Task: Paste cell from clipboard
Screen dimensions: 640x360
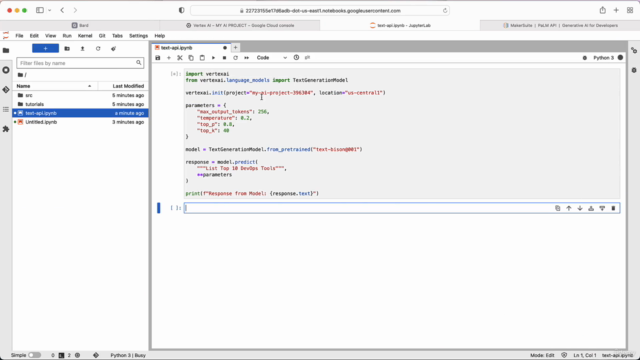Action: [x=202, y=58]
